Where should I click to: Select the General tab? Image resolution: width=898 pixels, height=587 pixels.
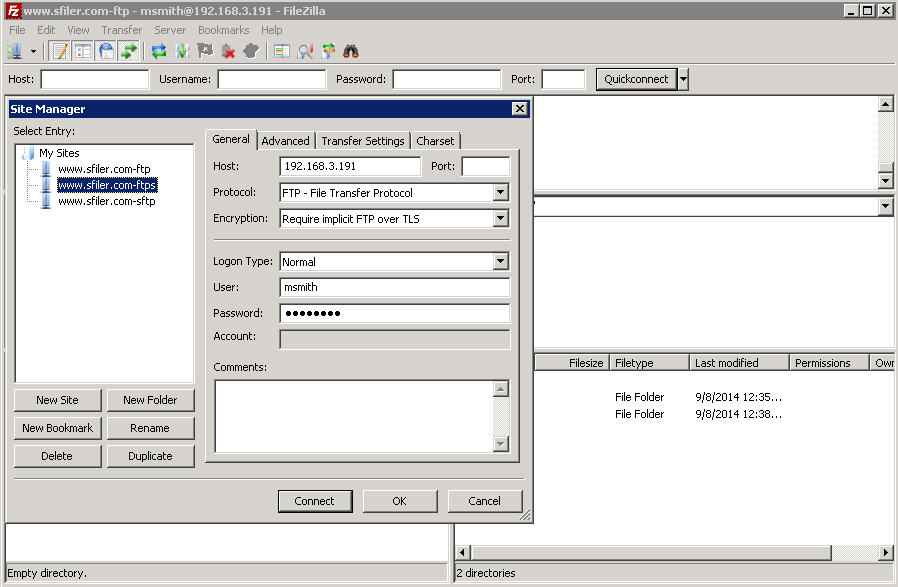pos(231,139)
